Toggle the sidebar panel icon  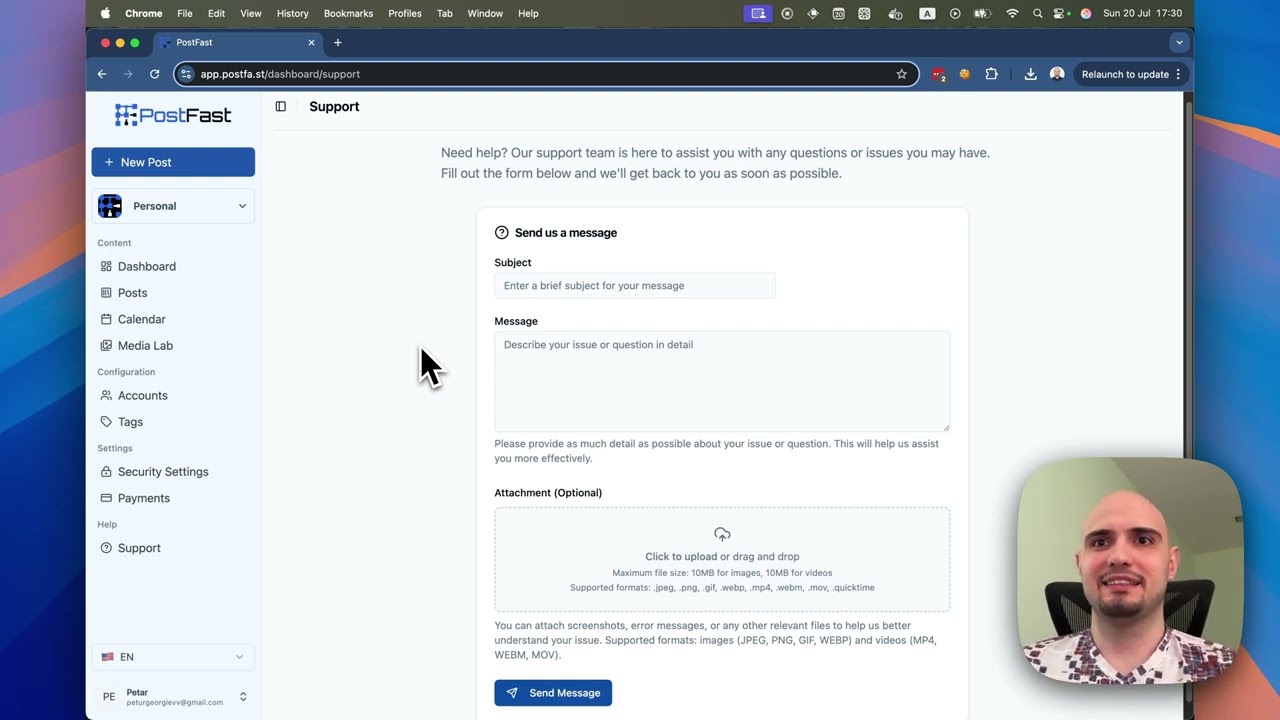coord(281,107)
